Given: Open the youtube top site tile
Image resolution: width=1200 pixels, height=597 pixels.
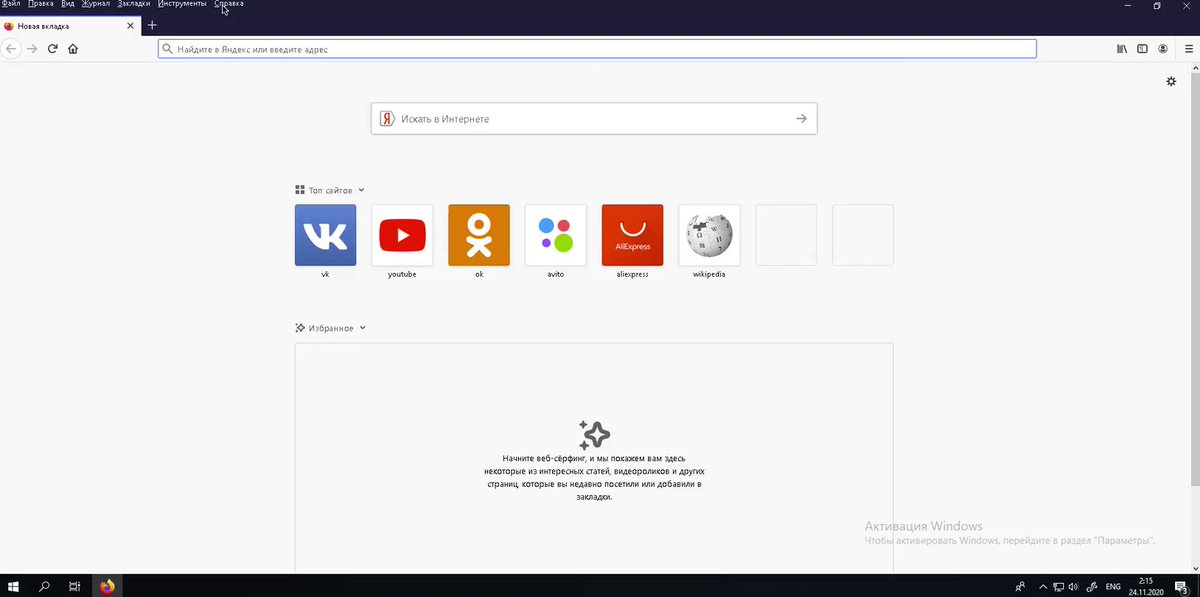Looking at the screenshot, I should pyautogui.click(x=402, y=235).
